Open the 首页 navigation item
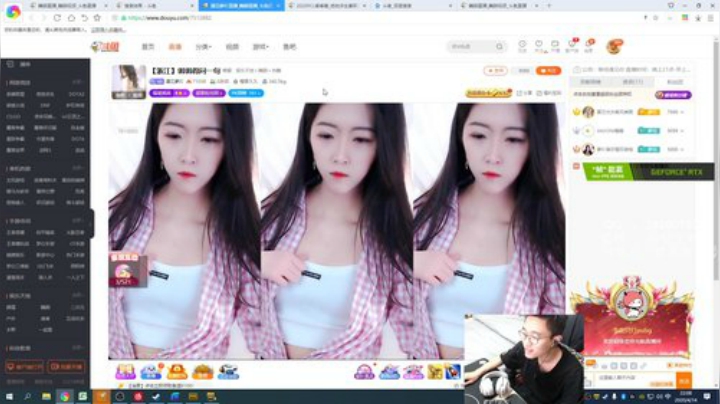The image size is (720, 404). point(148,47)
